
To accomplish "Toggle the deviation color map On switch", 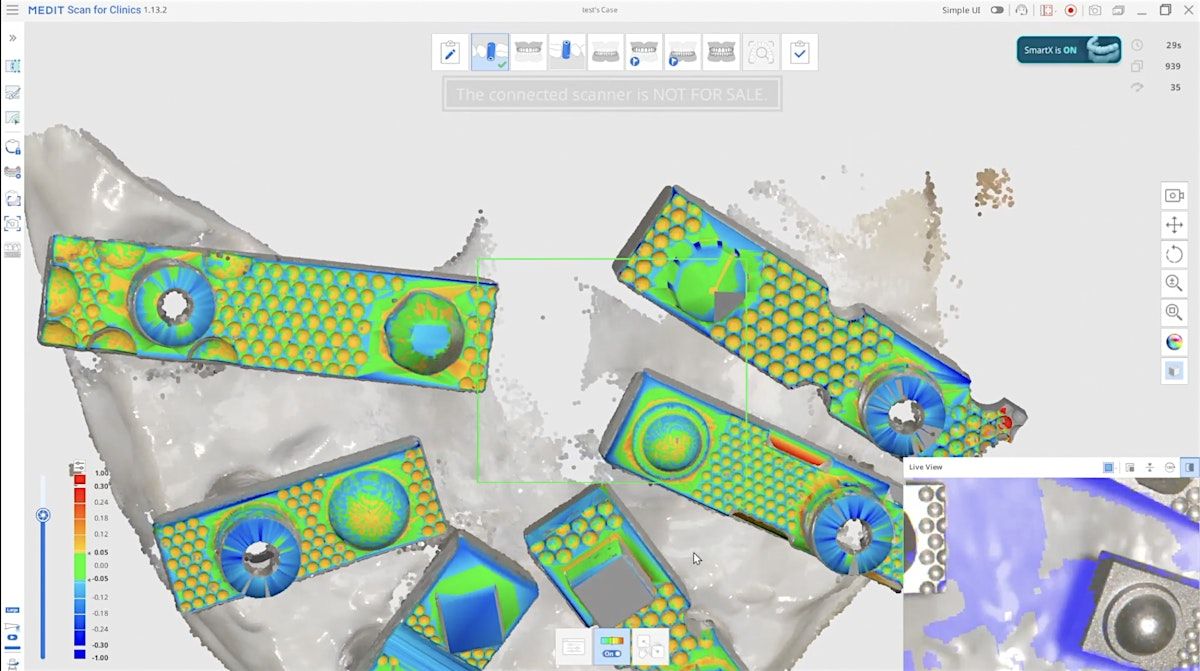I will click(609, 647).
